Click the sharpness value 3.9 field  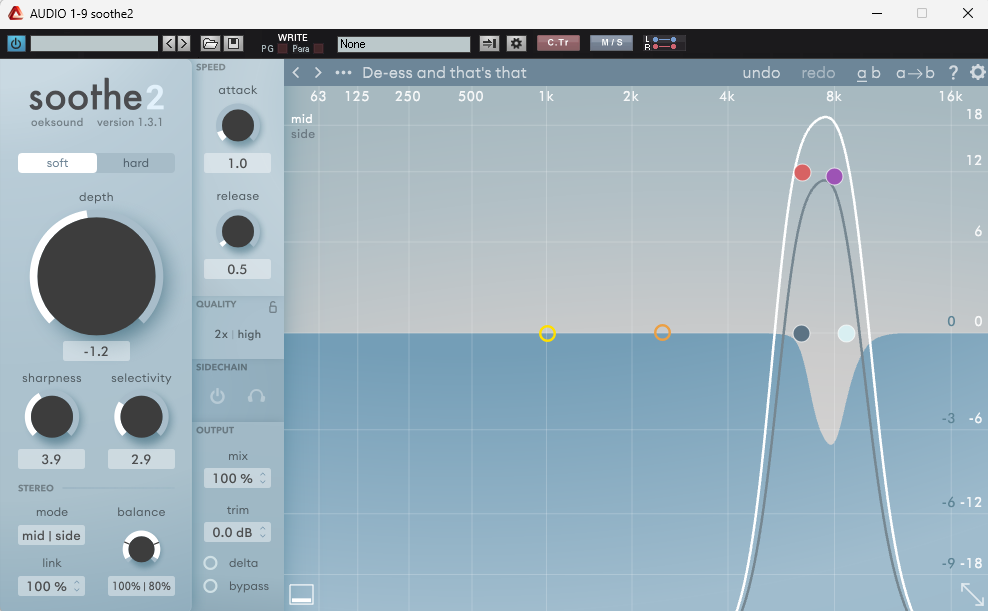click(x=51, y=459)
